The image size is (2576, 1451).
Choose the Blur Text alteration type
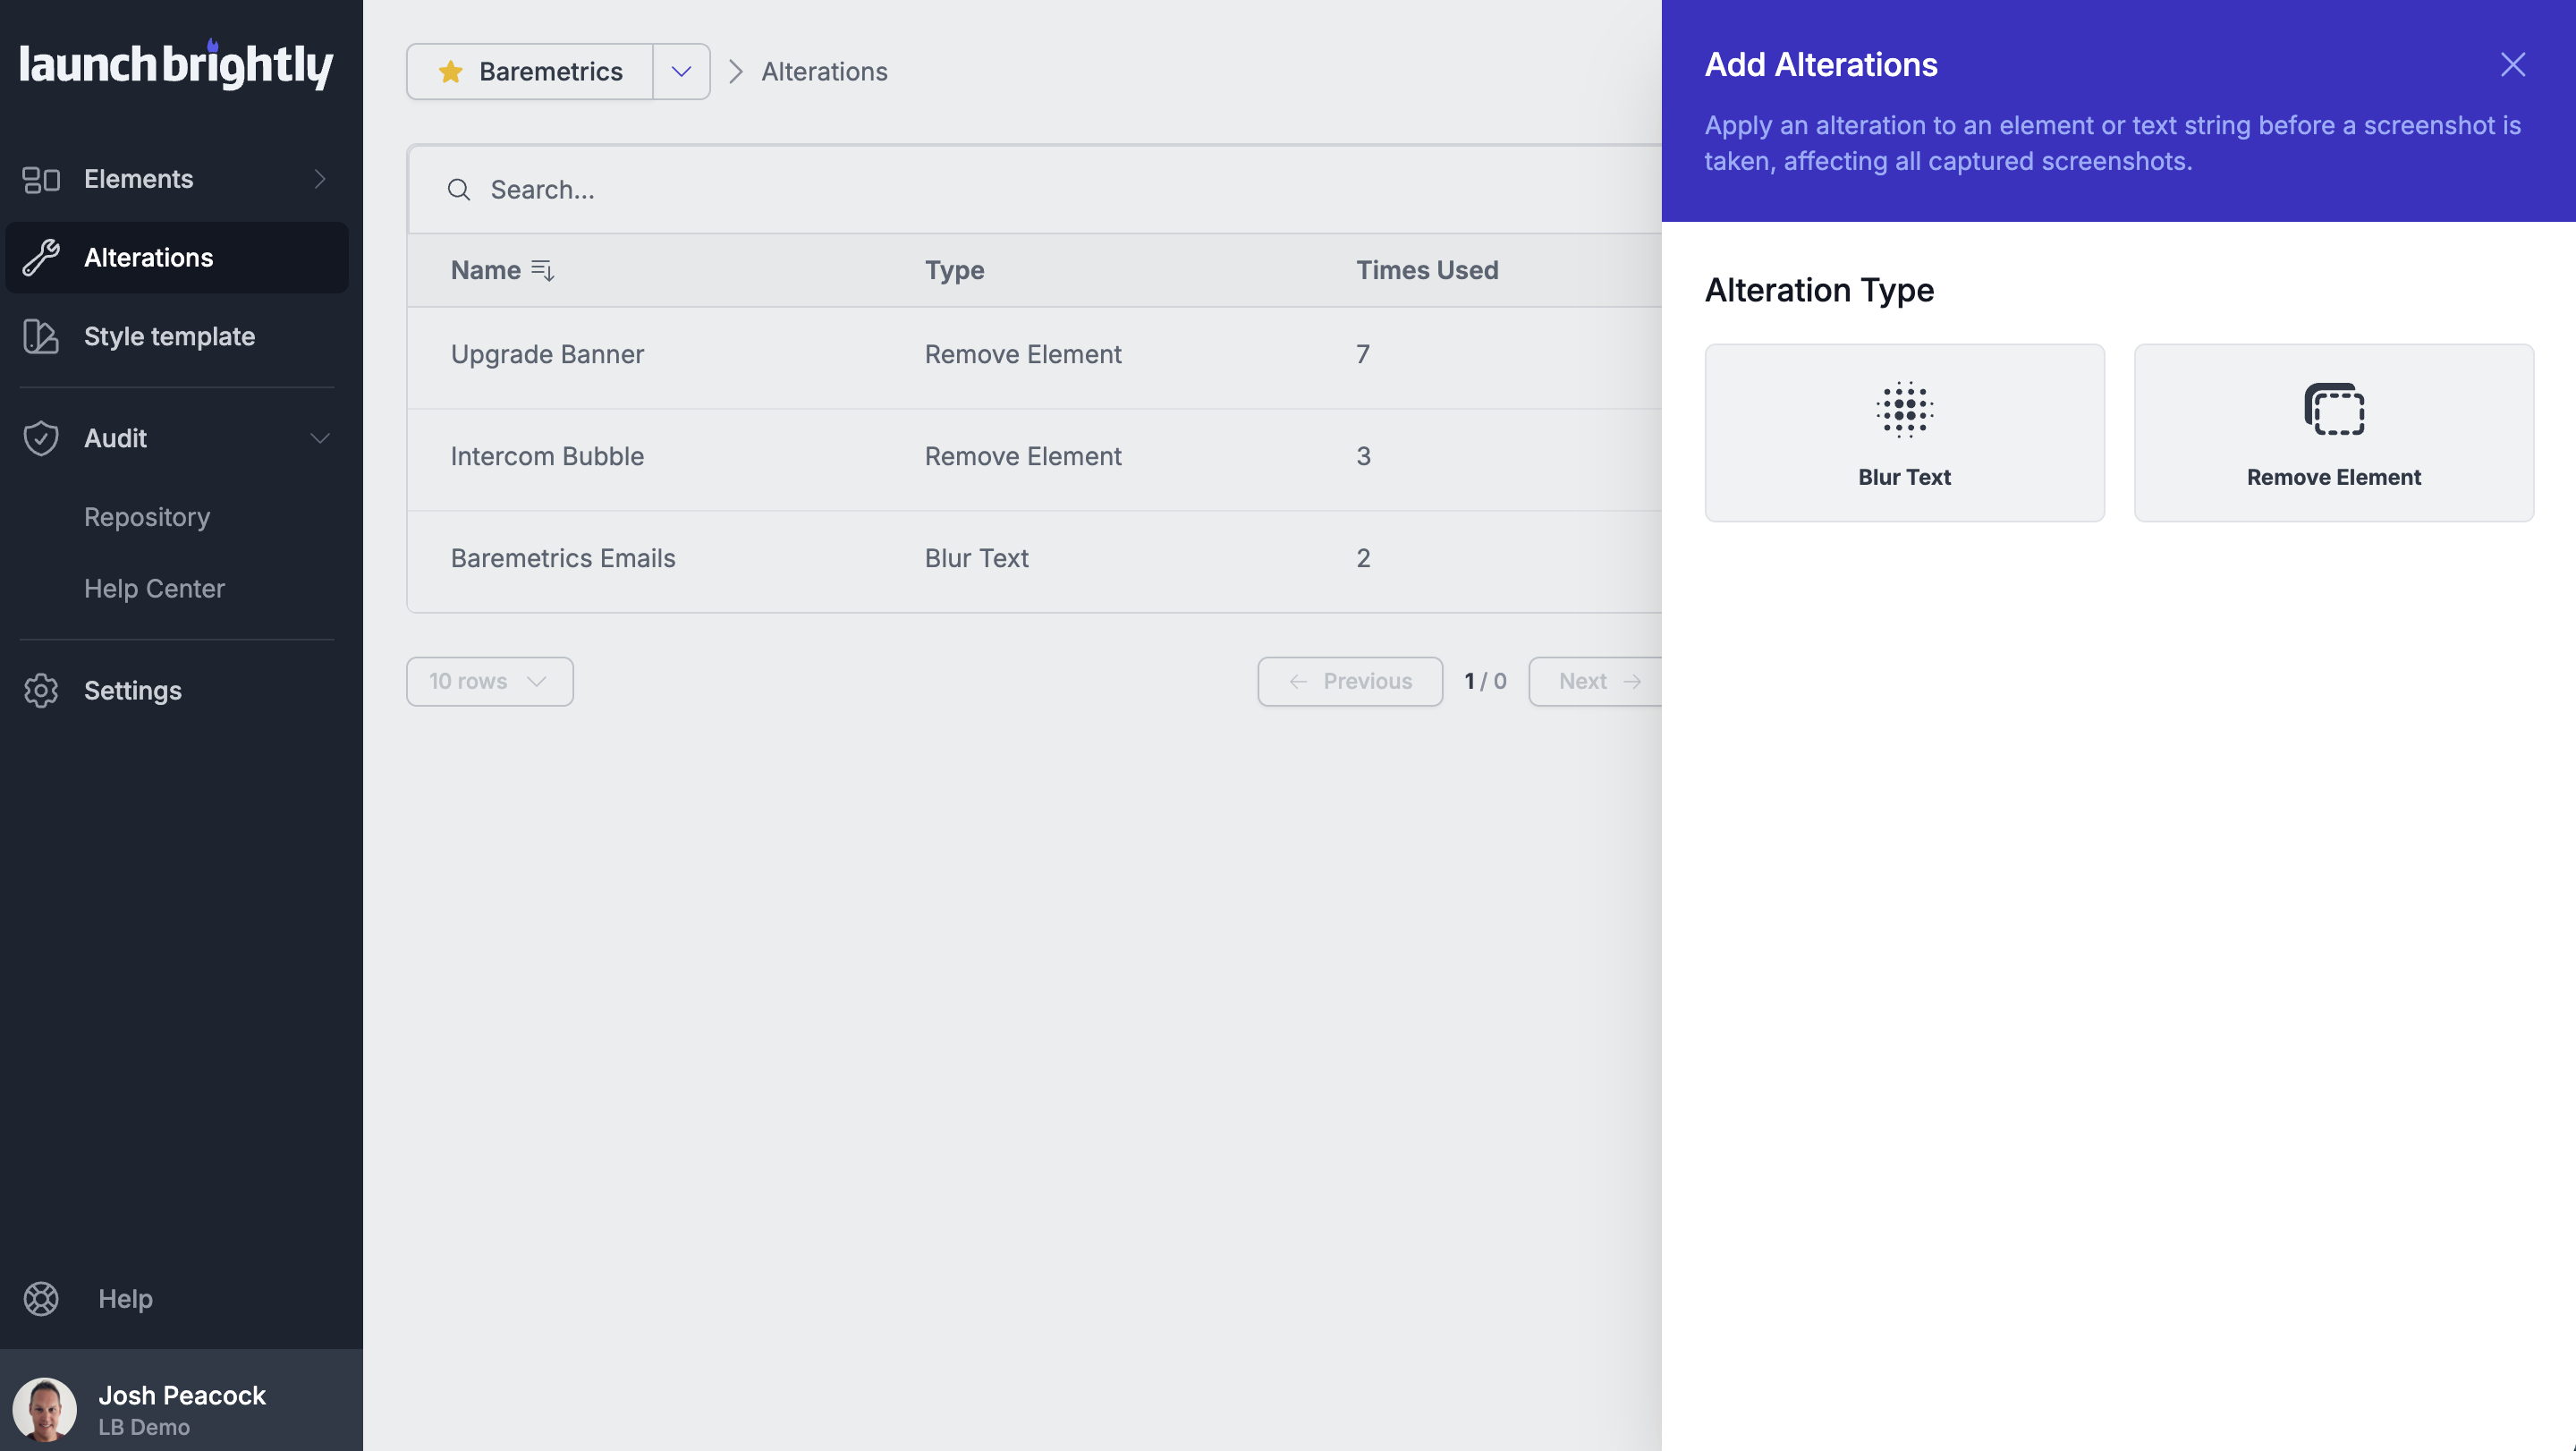pyautogui.click(x=1904, y=433)
